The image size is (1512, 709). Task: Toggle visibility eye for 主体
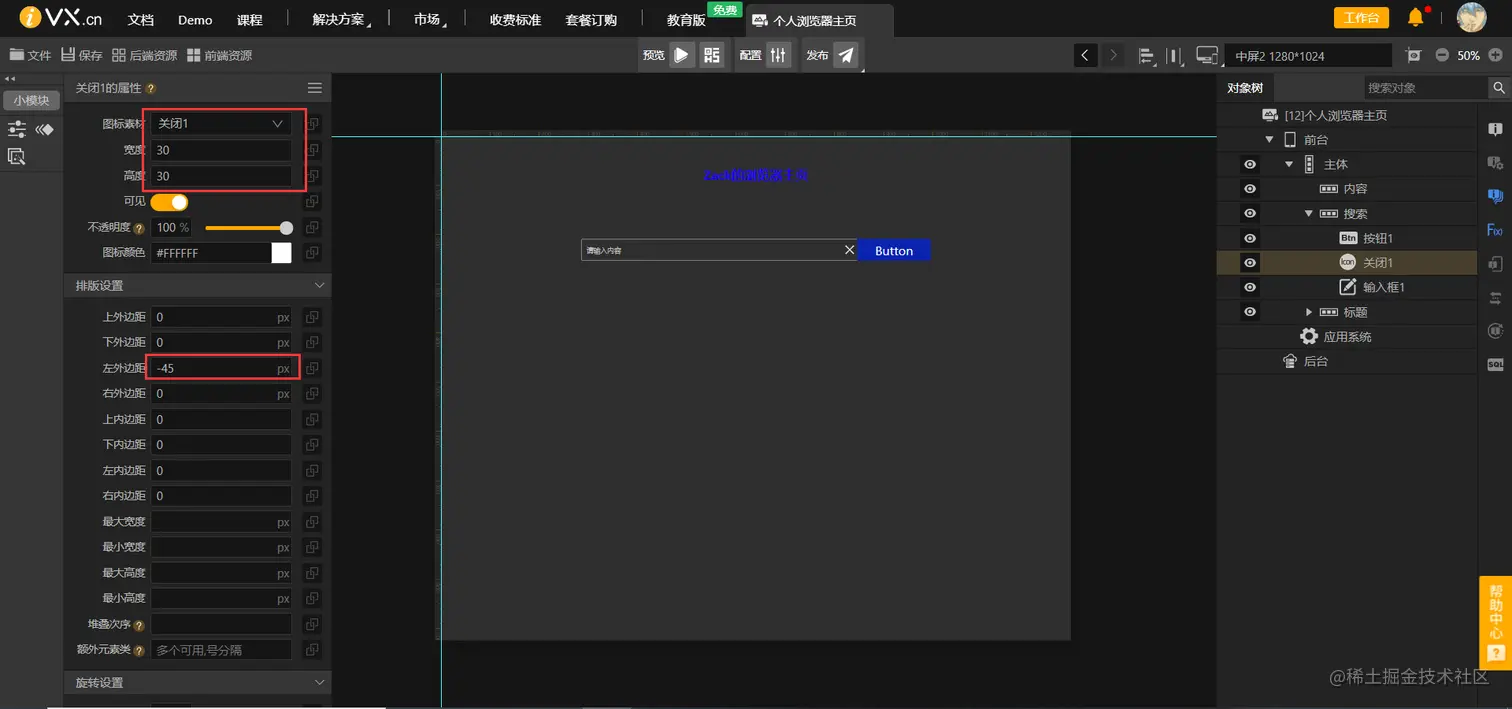(x=1249, y=164)
